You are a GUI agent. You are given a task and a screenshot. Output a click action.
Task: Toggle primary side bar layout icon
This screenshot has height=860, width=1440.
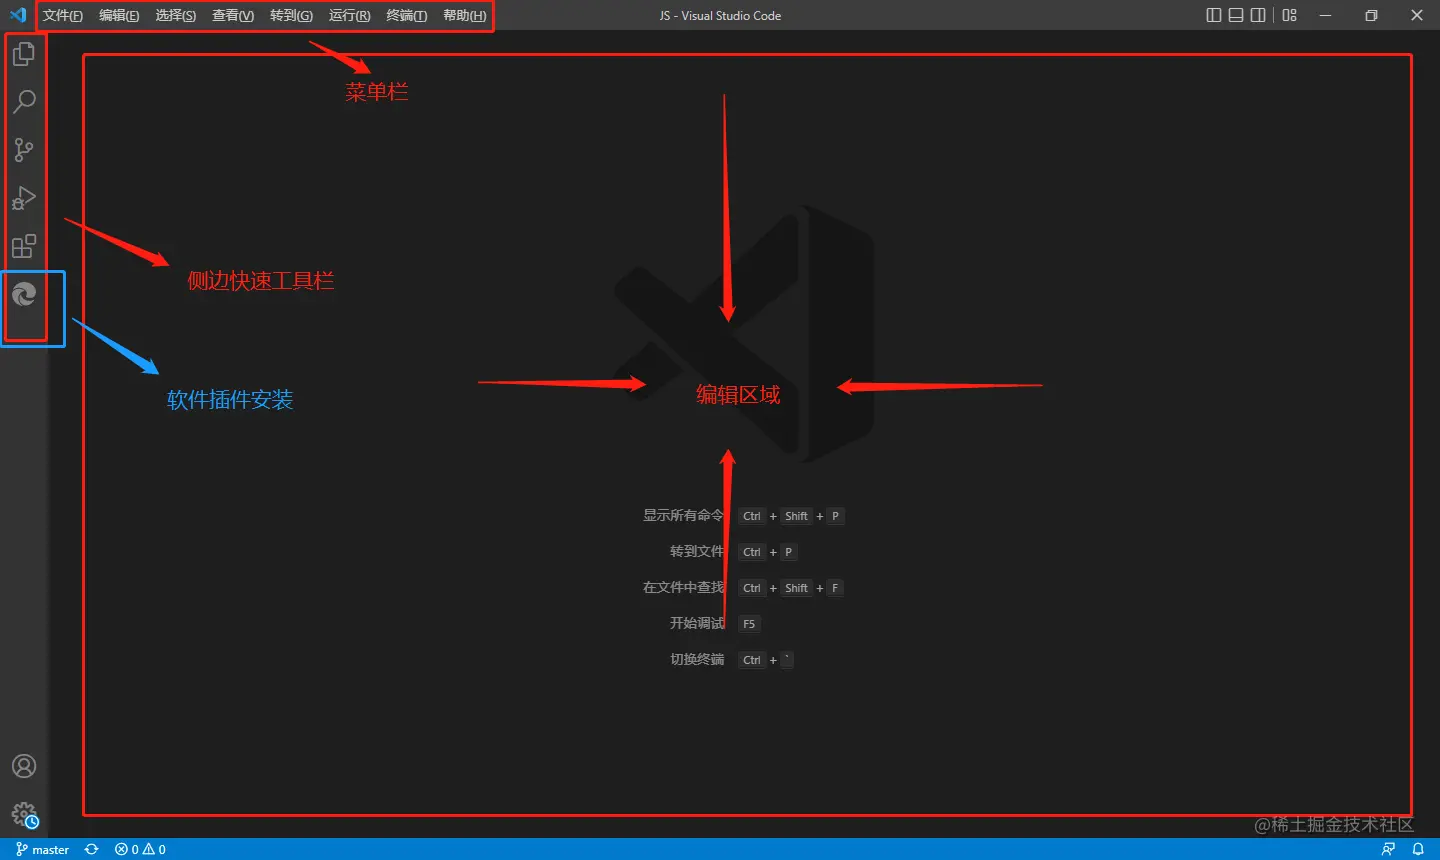pyautogui.click(x=1214, y=15)
